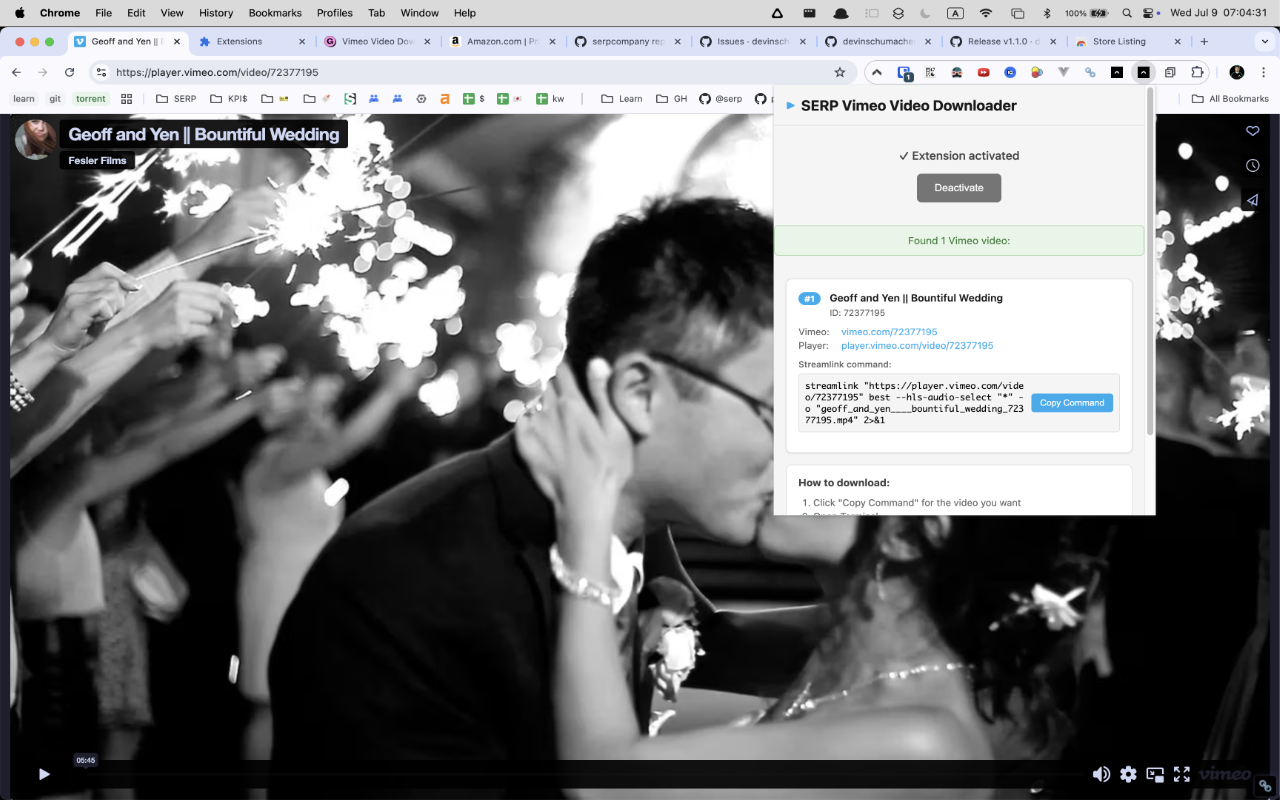Open the GH bookmarks folder
This screenshot has height=800, width=1280.
(672, 99)
